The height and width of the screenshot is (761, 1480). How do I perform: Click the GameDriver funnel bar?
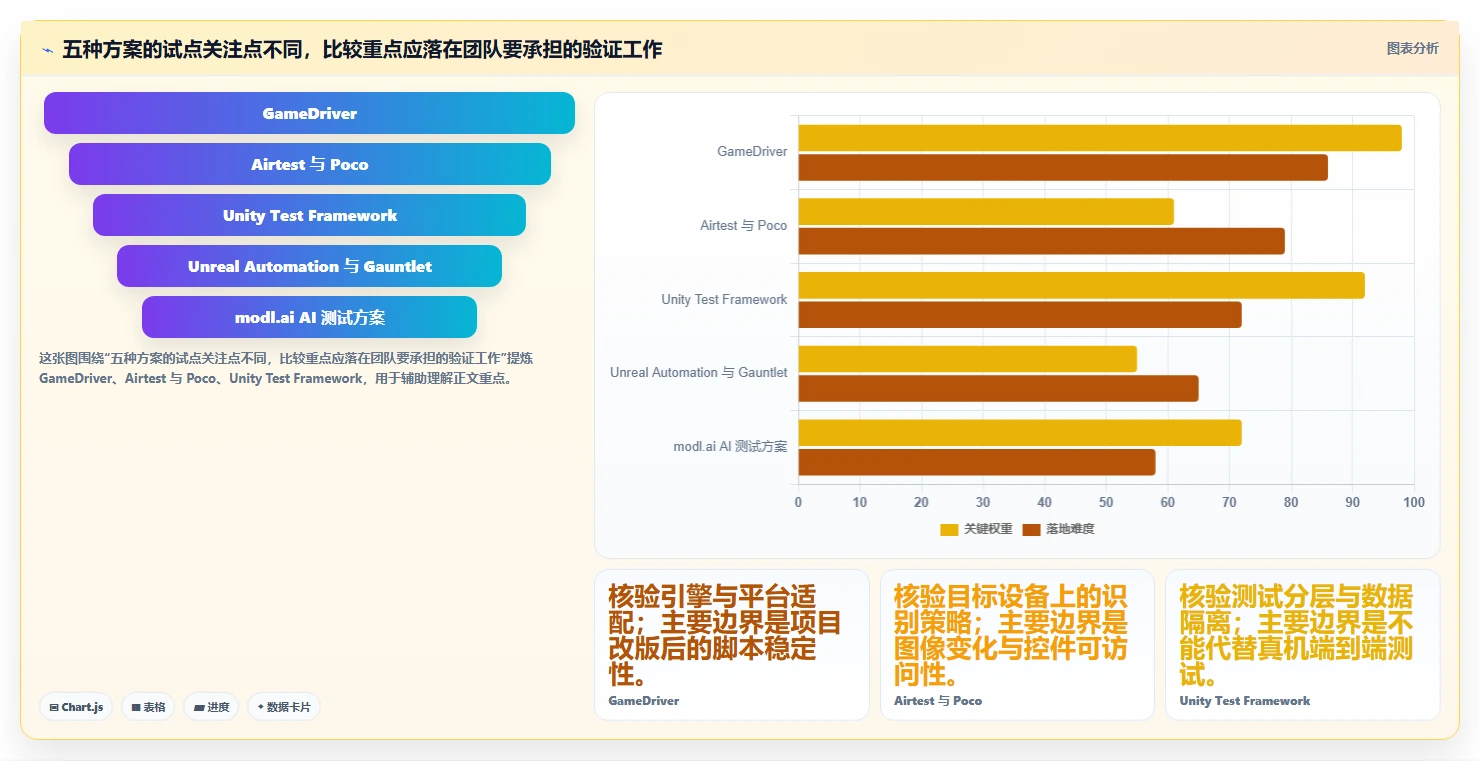pyautogui.click(x=309, y=113)
